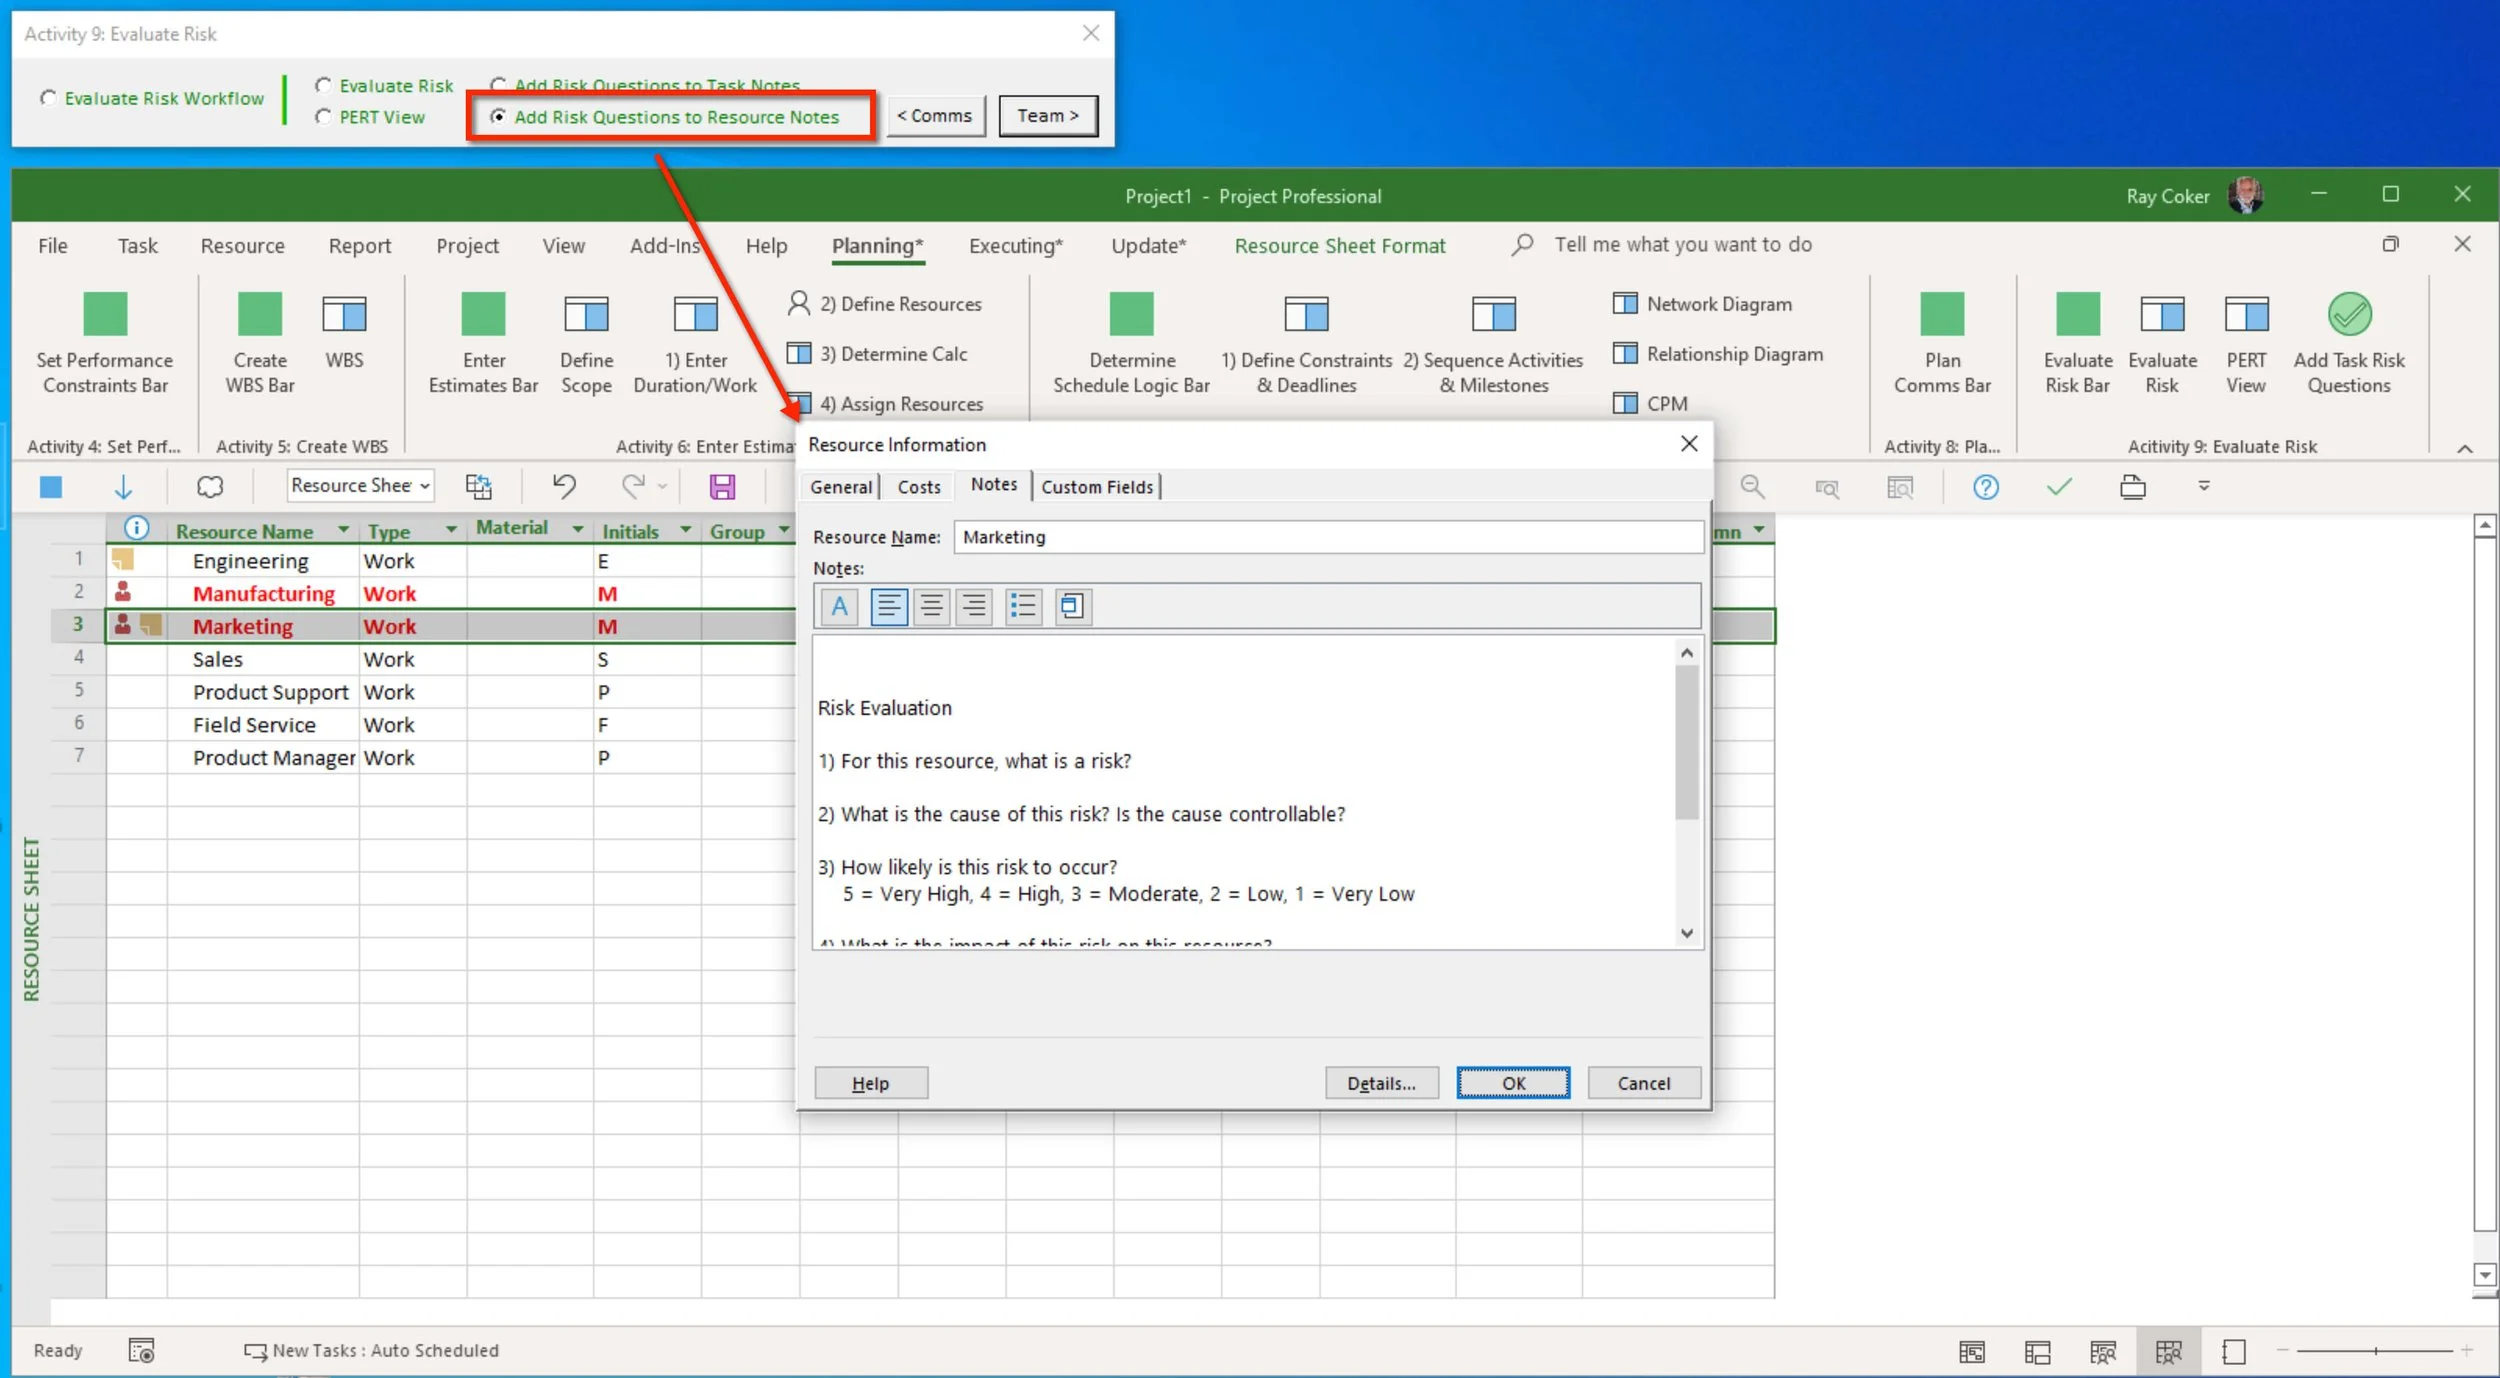
Task: Select the Evaluate Risk radio button
Action: [x=323, y=86]
